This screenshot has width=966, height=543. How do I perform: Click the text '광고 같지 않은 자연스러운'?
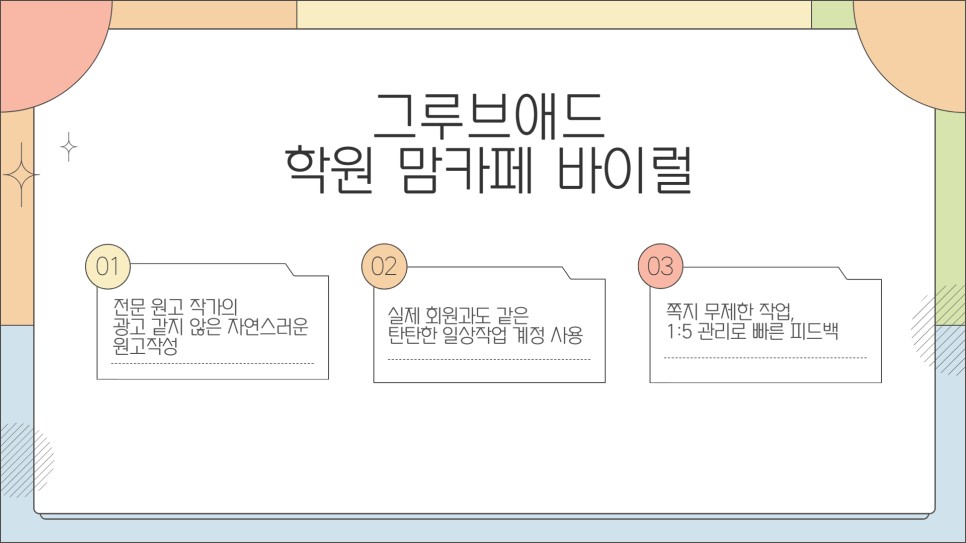coord(210,326)
